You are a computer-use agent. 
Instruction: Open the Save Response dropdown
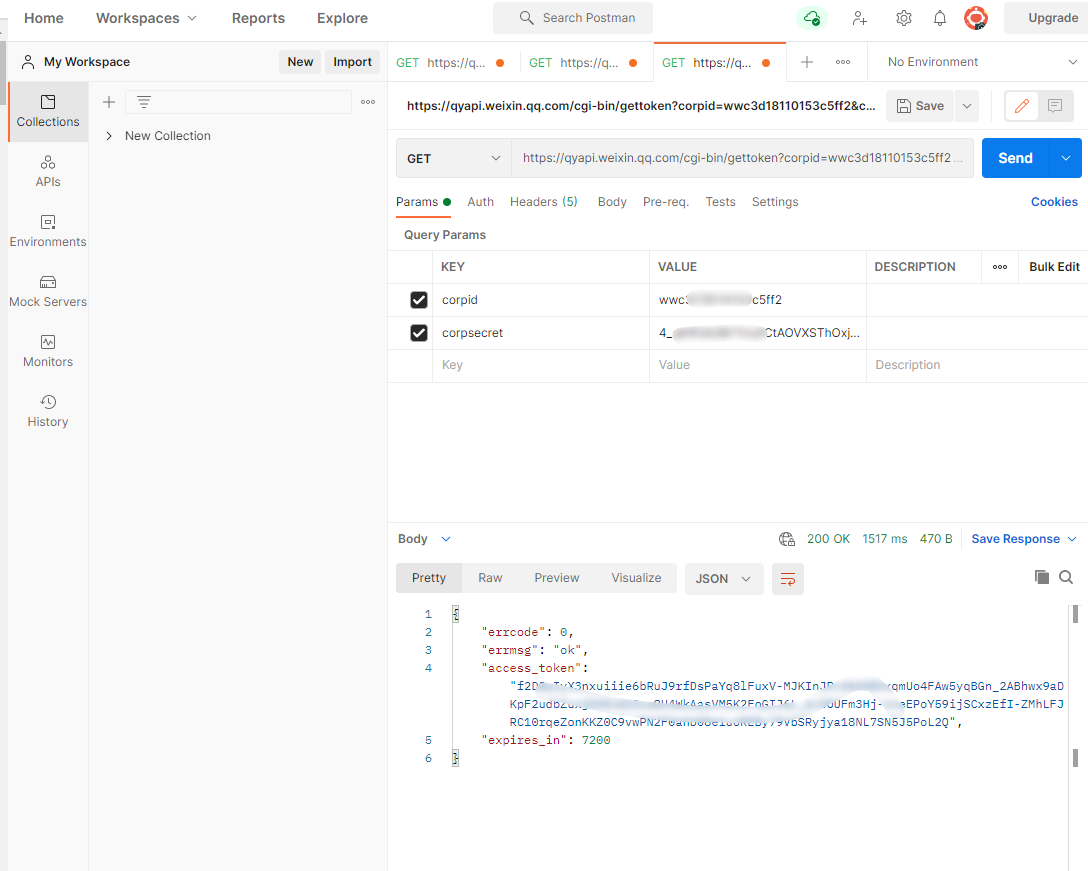point(1023,539)
